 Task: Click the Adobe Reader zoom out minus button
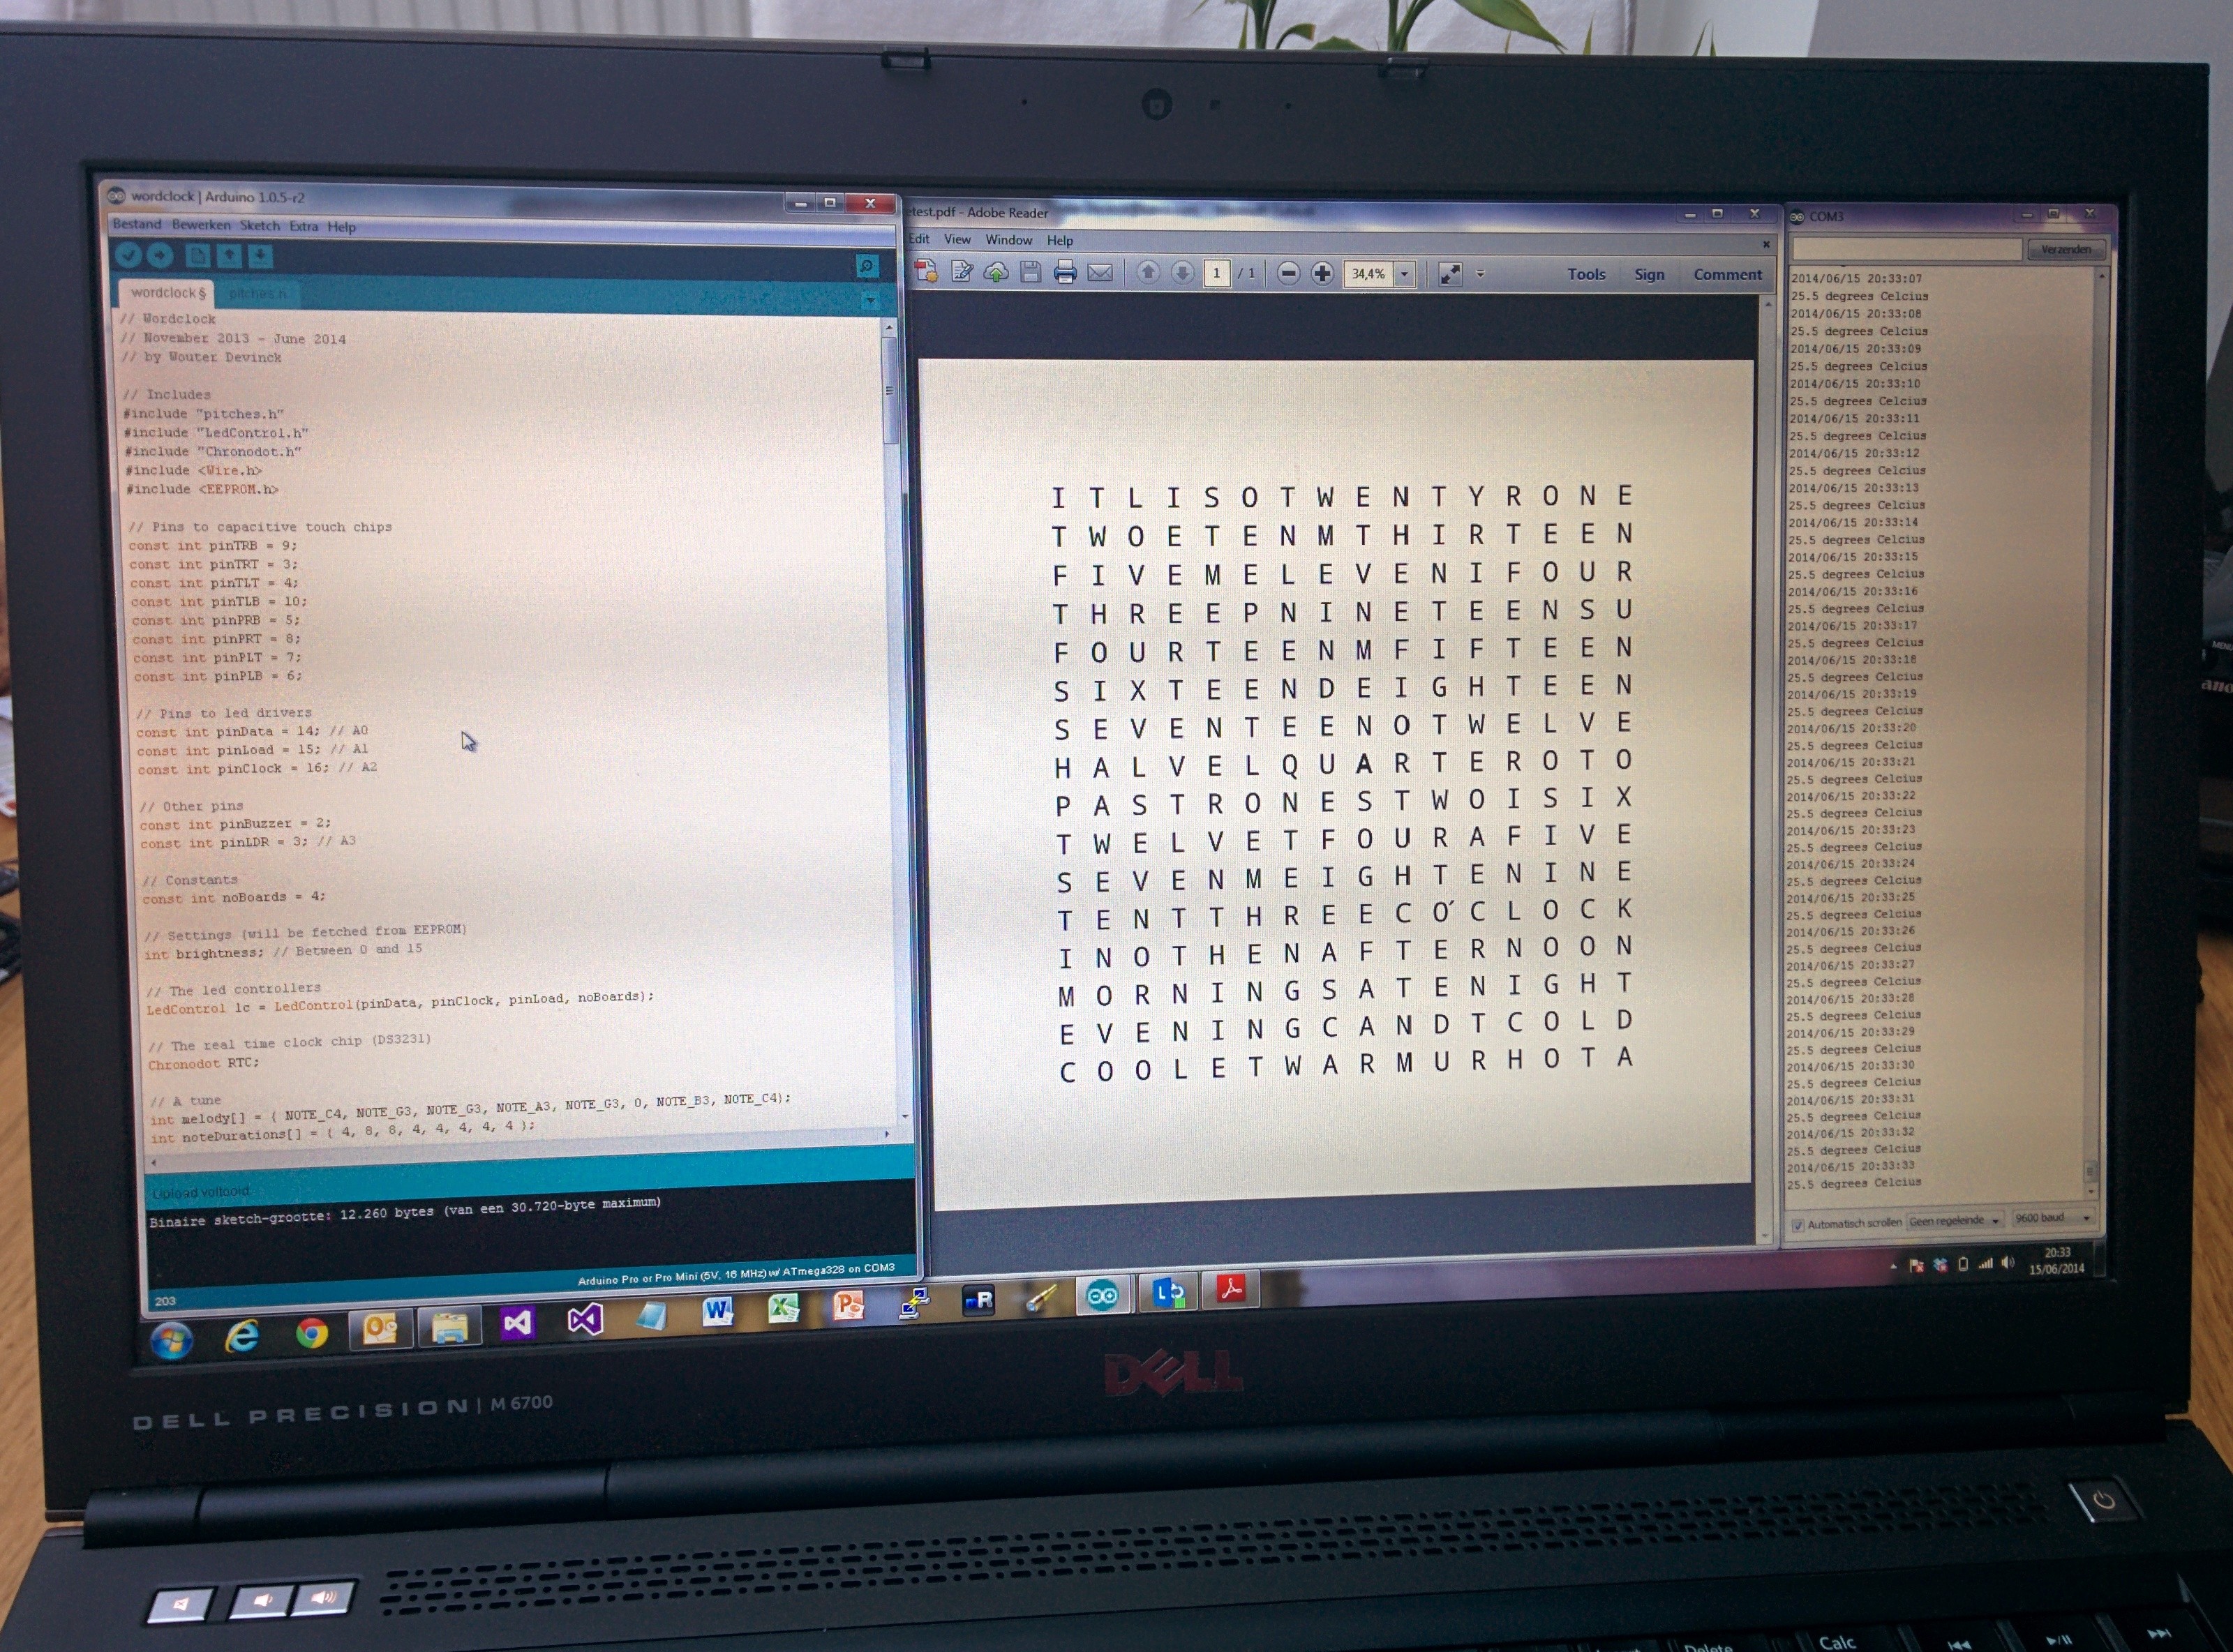[1288, 273]
